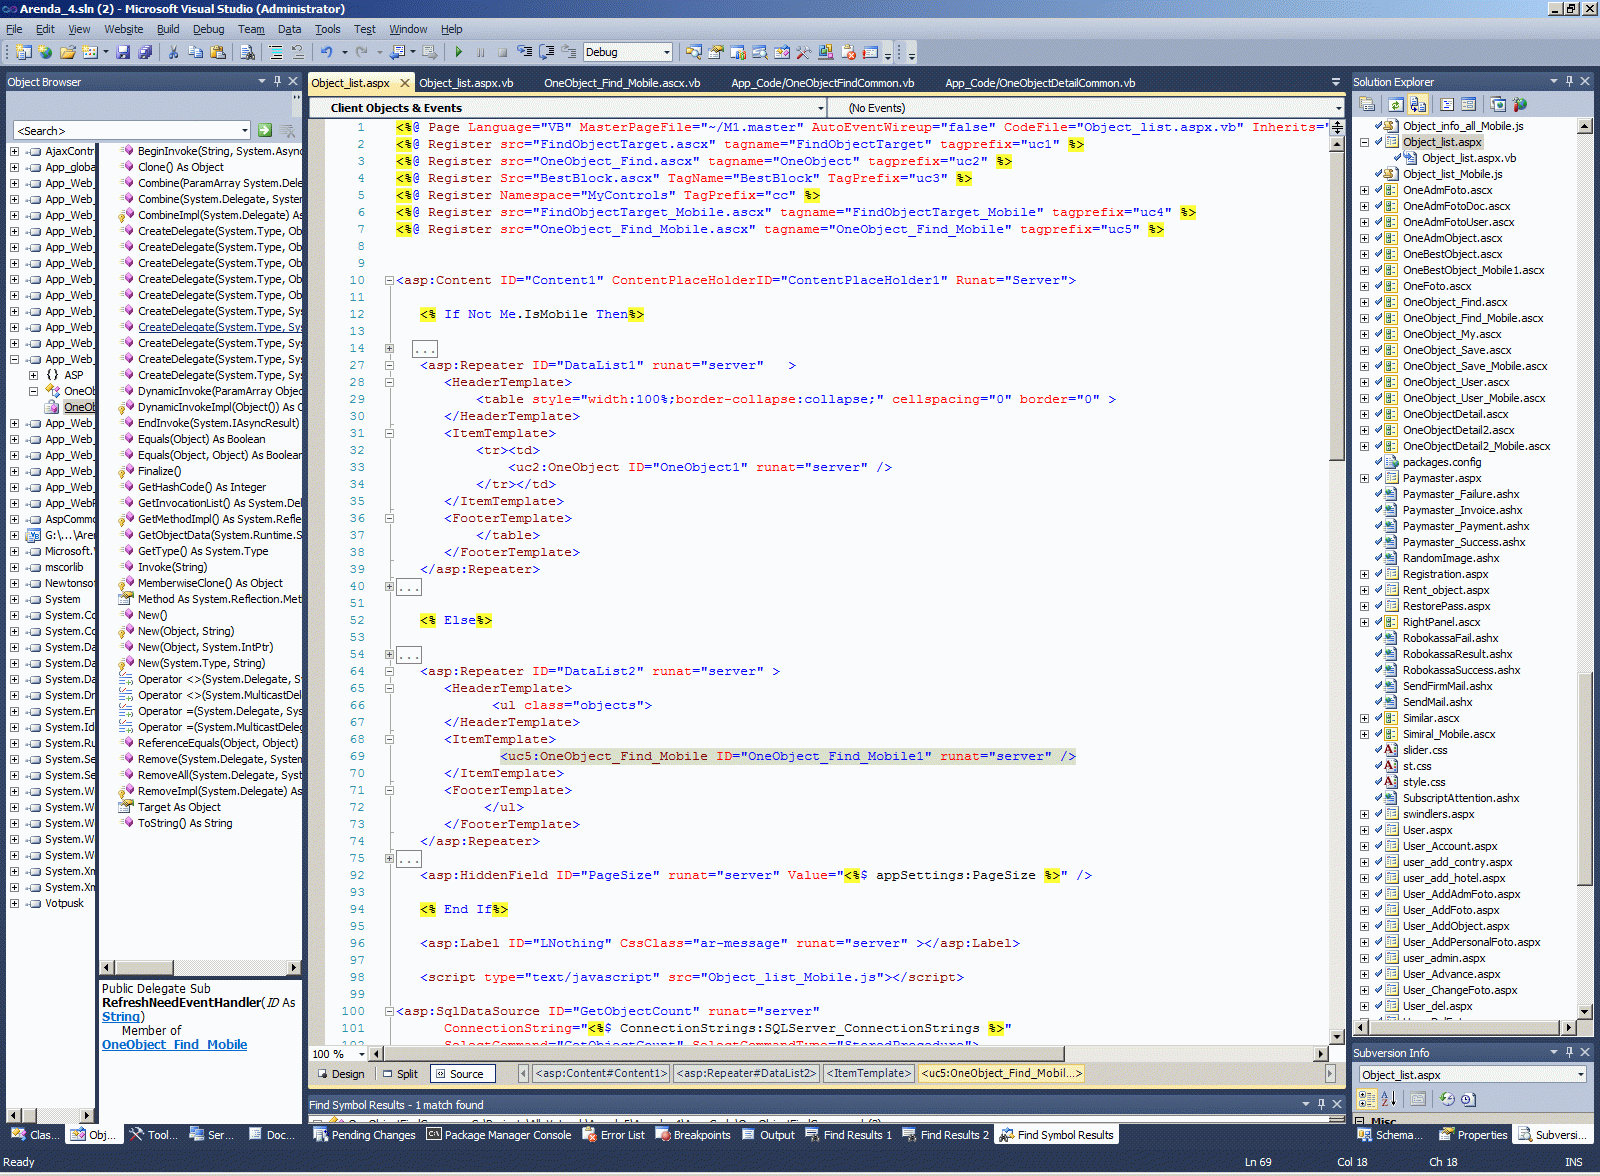Open the Breakpoints tab
The height and width of the screenshot is (1176, 1600).
692,1135
